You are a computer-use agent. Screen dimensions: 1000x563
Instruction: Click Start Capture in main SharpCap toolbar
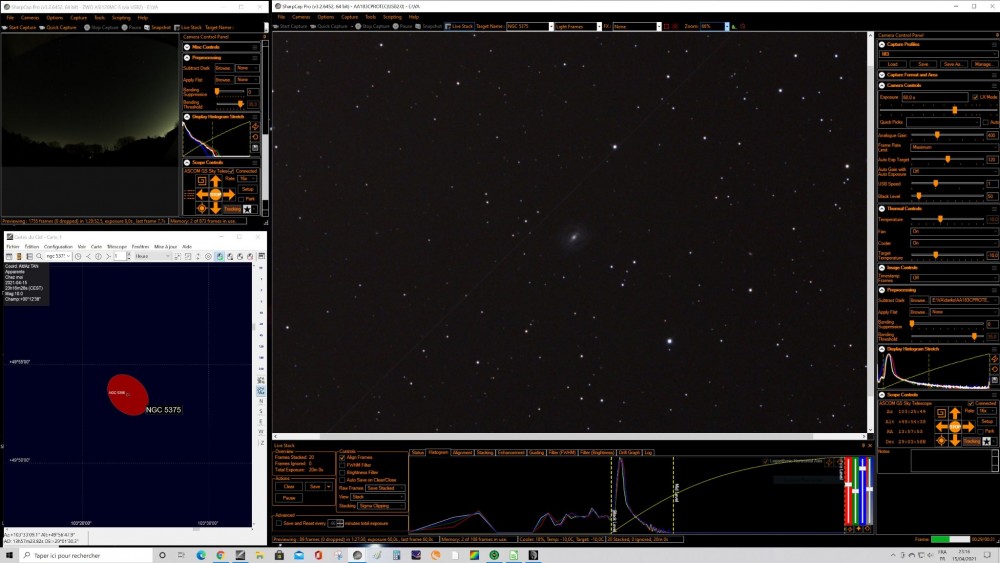(291, 26)
